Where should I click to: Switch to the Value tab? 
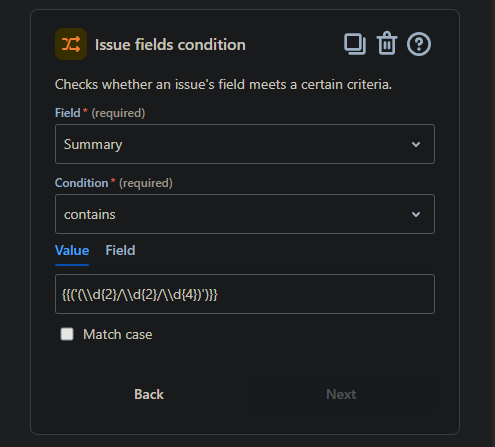pos(72,251)
